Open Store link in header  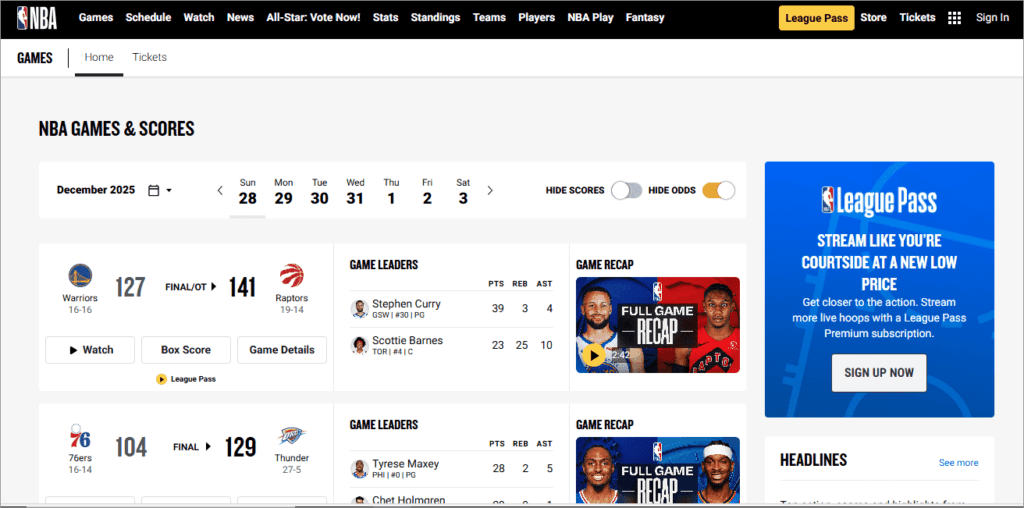tap(873, 18)
